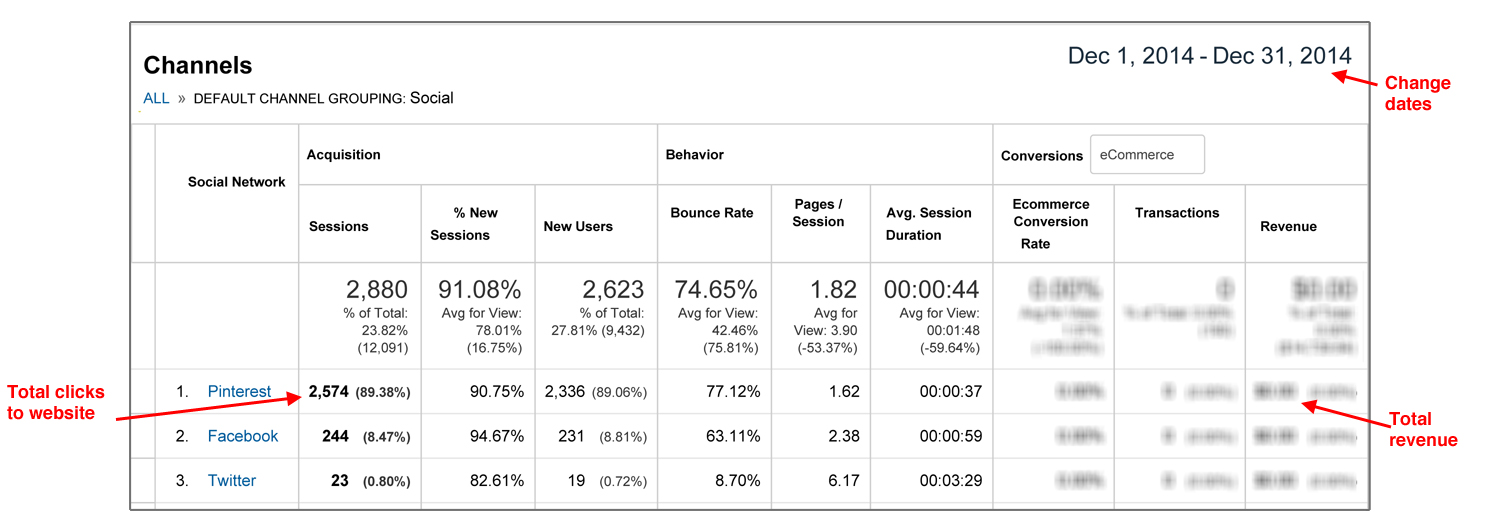Select the Twitter network link
Image resolution: width=1500 pixels, height=526 pixels.
pyautogui.click(x=232, y=480)
